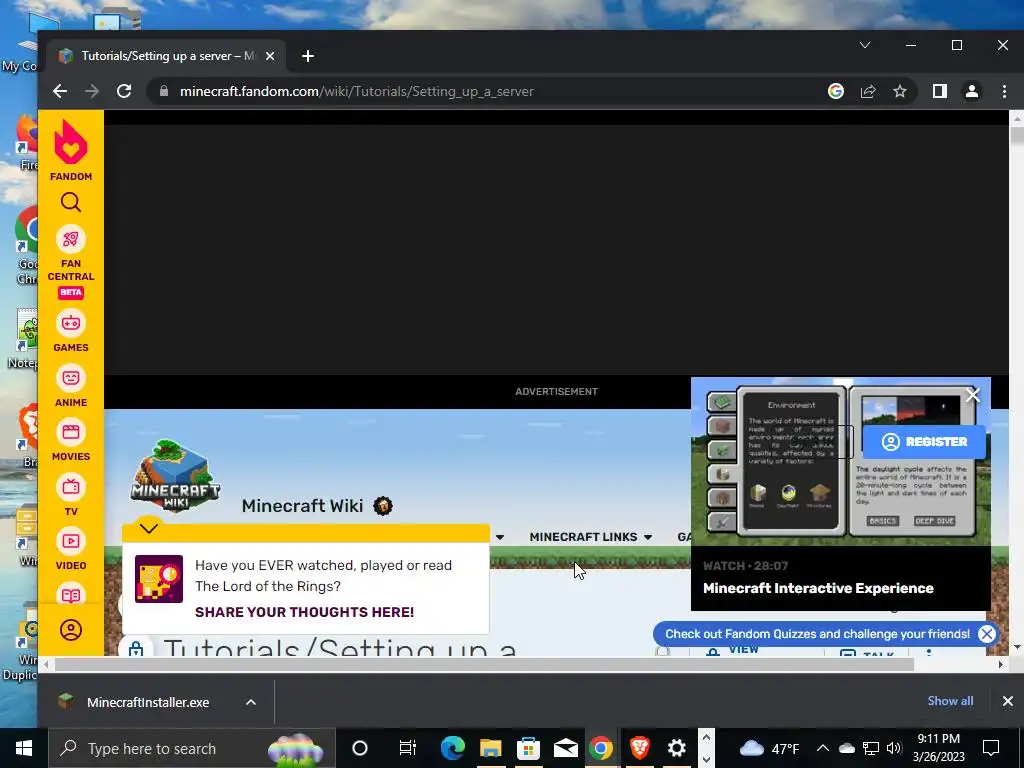Reload the page with refresh icon
Screen dimensions: 1024x768
pos(124,91)
